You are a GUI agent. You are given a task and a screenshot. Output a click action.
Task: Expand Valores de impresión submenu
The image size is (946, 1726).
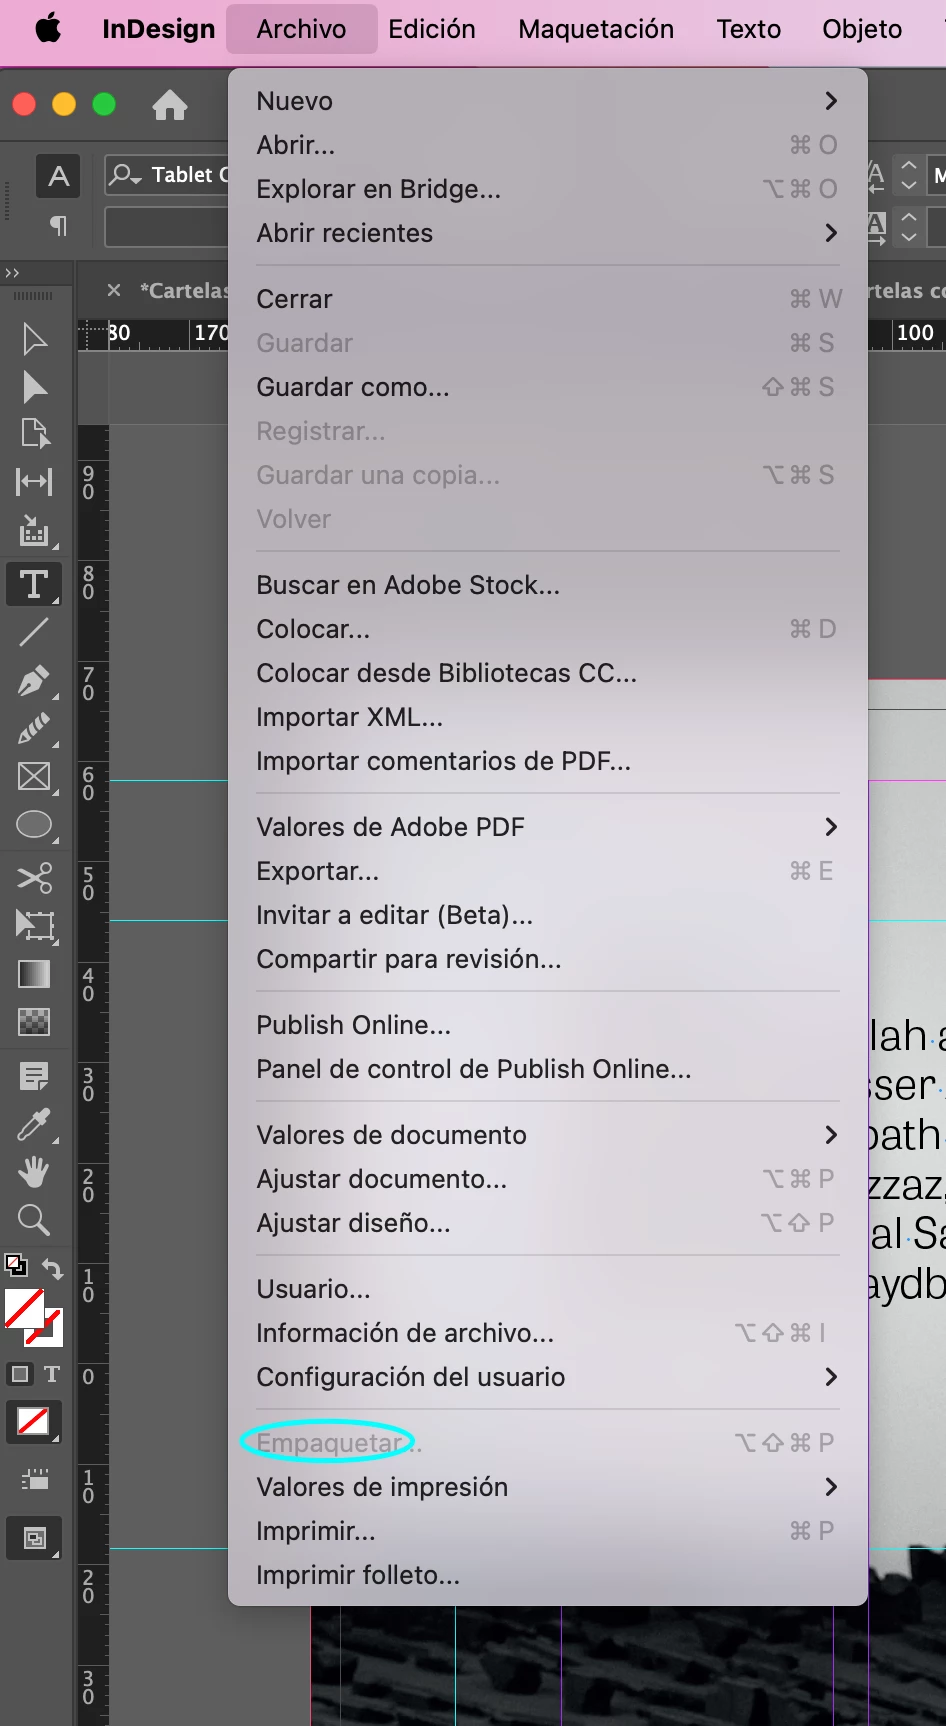tap(830, 1487)
